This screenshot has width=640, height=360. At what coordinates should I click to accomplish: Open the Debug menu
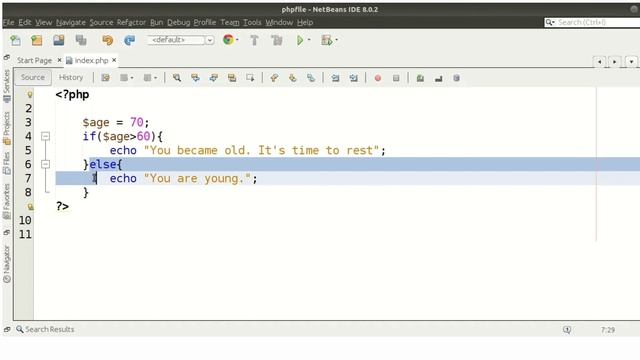178,22
